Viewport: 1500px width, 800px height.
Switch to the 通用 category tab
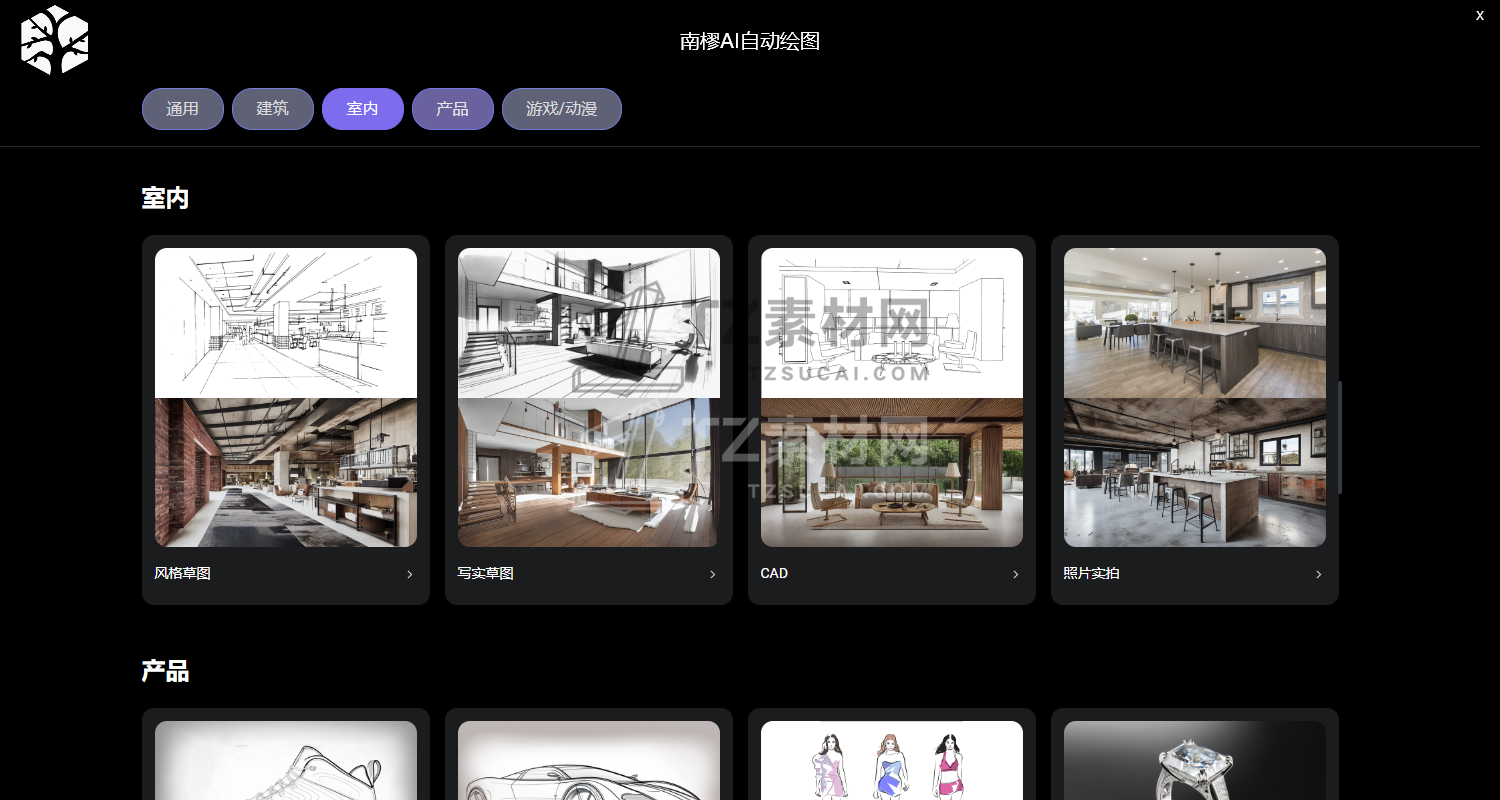point(183,109)
